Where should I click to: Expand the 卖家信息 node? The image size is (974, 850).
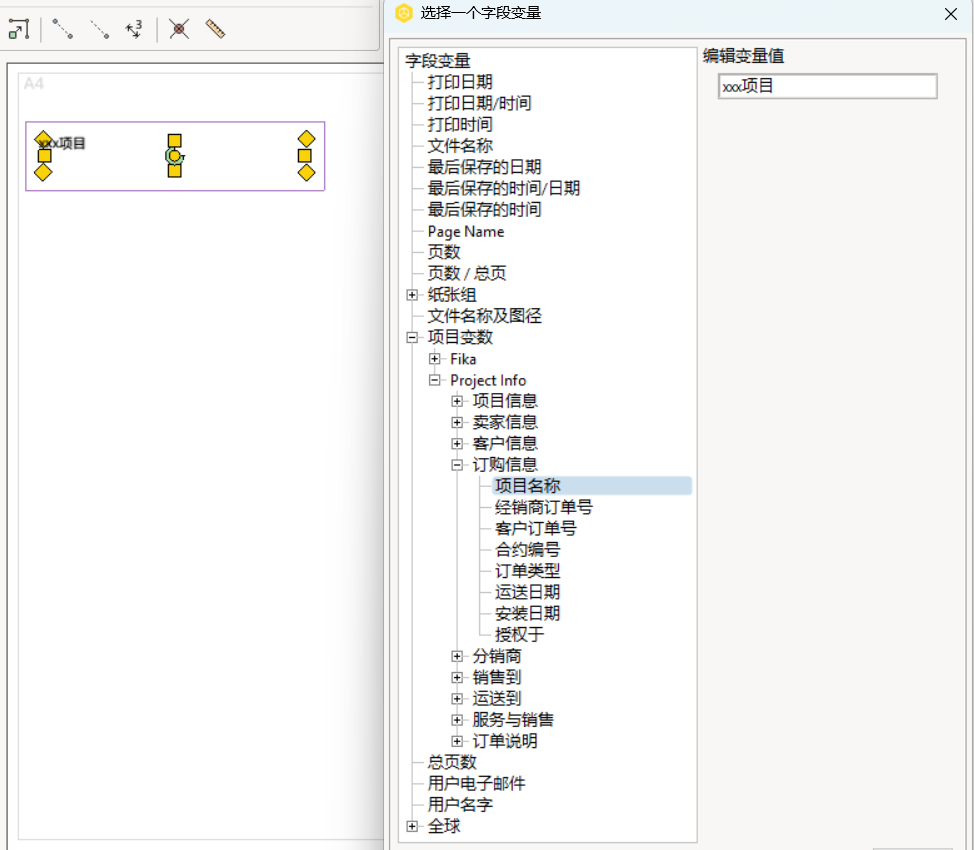click(457, 423)
